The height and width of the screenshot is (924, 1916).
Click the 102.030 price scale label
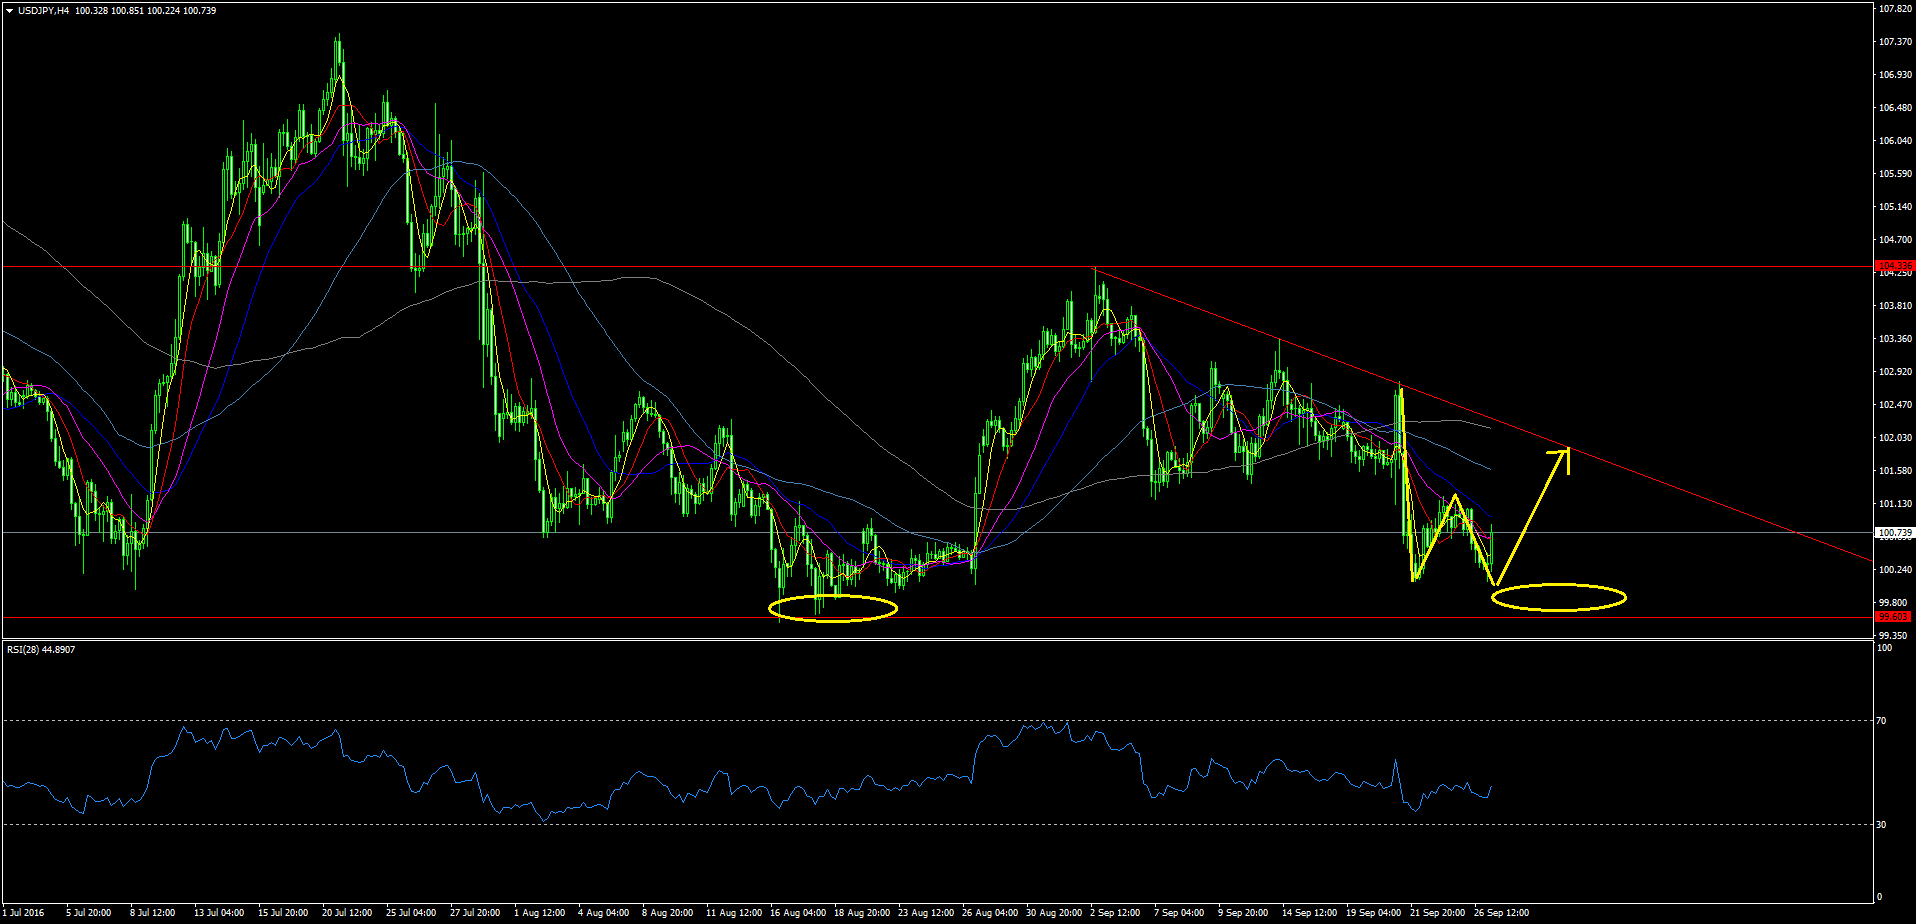coord(1896,438)
